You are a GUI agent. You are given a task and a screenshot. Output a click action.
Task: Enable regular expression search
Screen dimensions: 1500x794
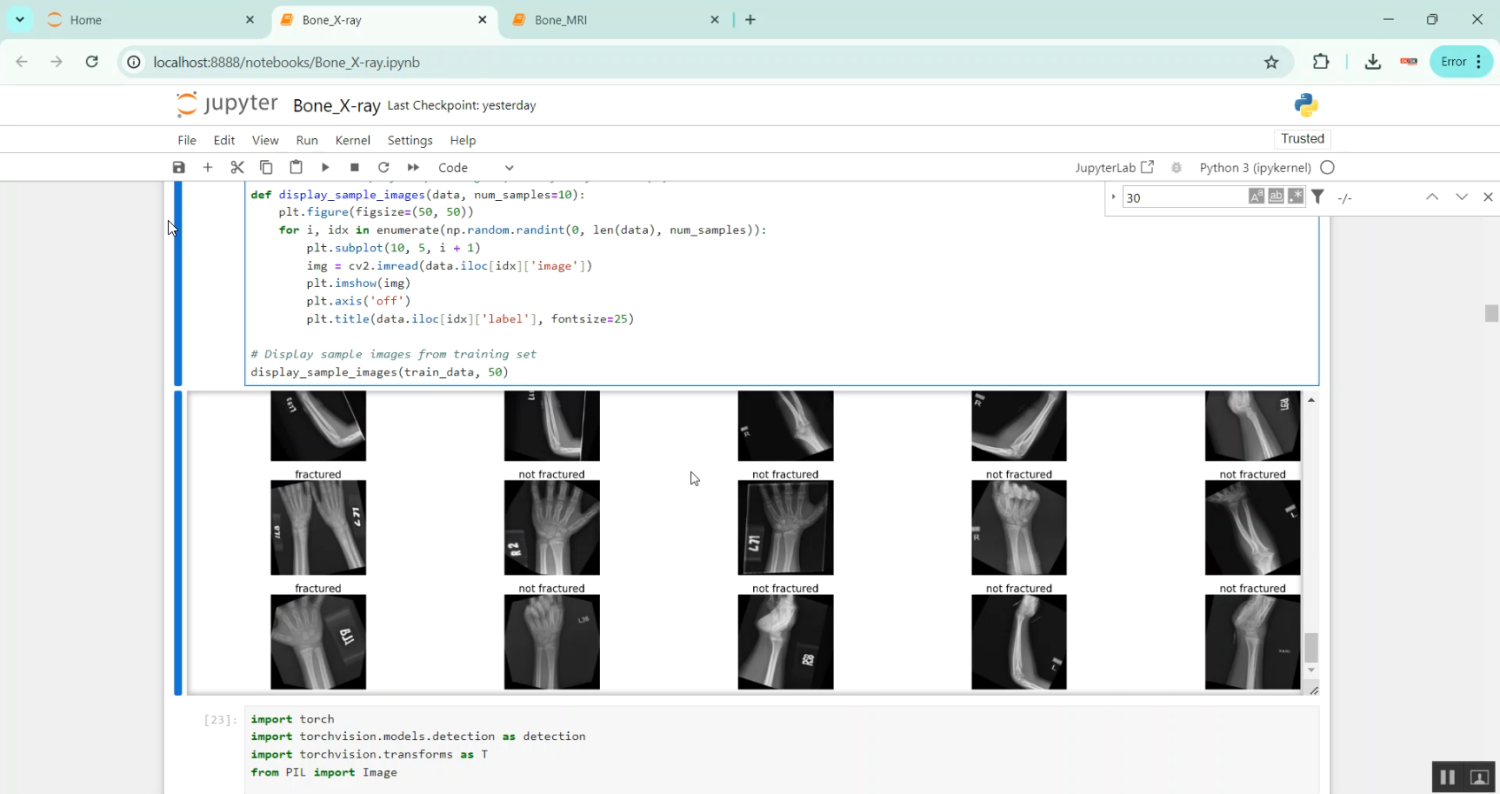tap(1296, 197)
